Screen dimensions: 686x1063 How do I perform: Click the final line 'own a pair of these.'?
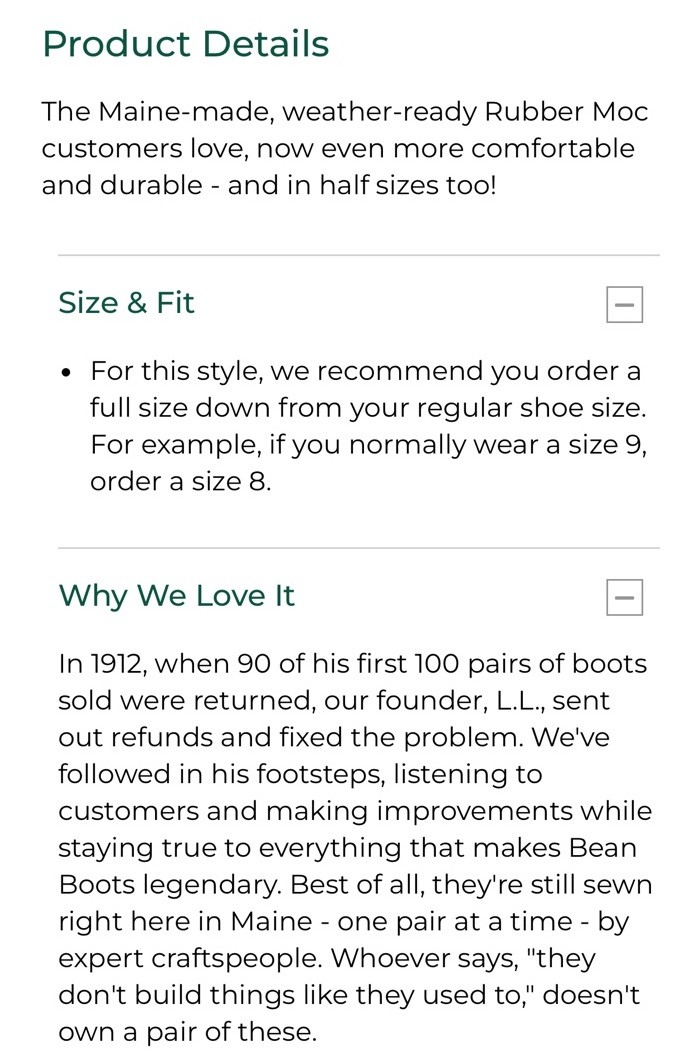pos(187,1032)
